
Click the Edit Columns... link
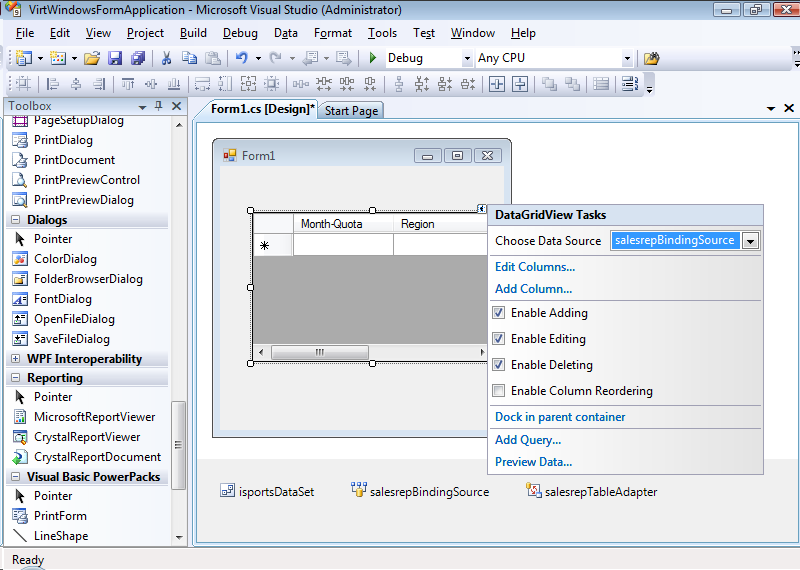[x=535, y=267]
